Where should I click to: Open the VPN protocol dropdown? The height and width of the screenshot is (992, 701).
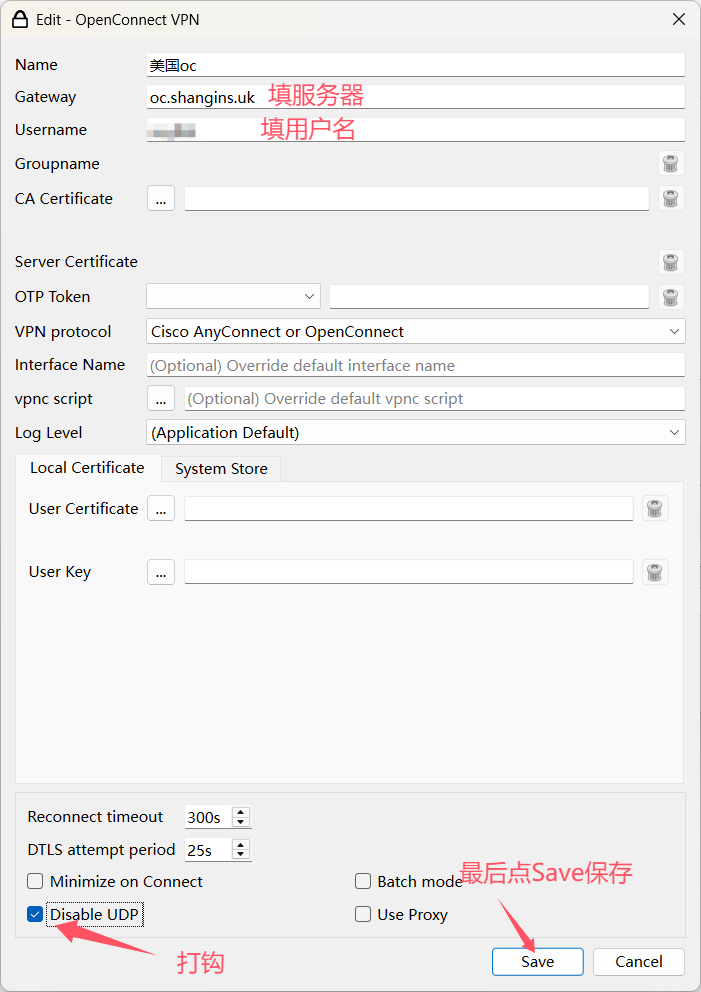(x=415, y=331)
